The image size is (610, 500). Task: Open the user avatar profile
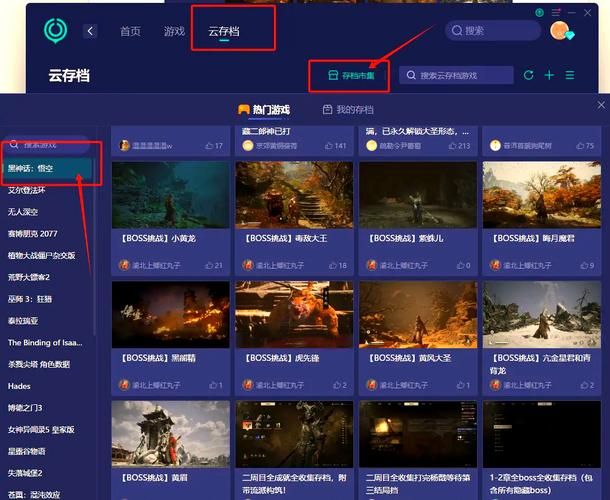click(560, 31)
